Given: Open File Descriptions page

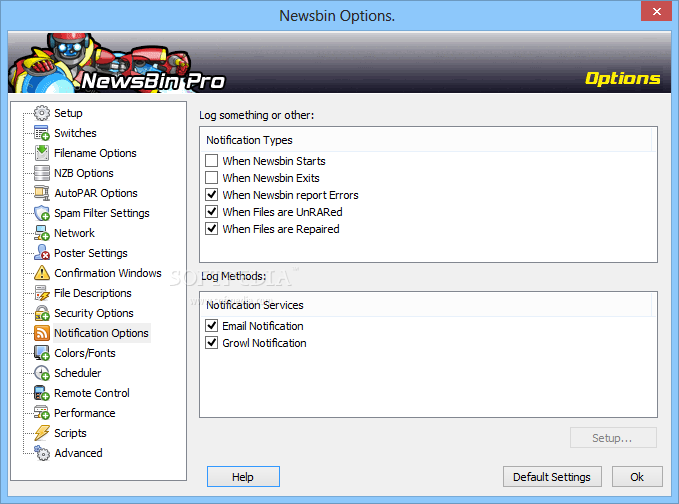Looking at the screenshot, I should tap(93, 293).
